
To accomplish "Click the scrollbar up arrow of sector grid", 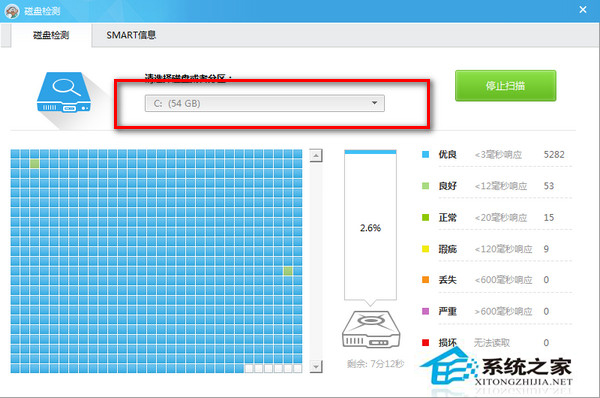I will (x=316, y=156).
